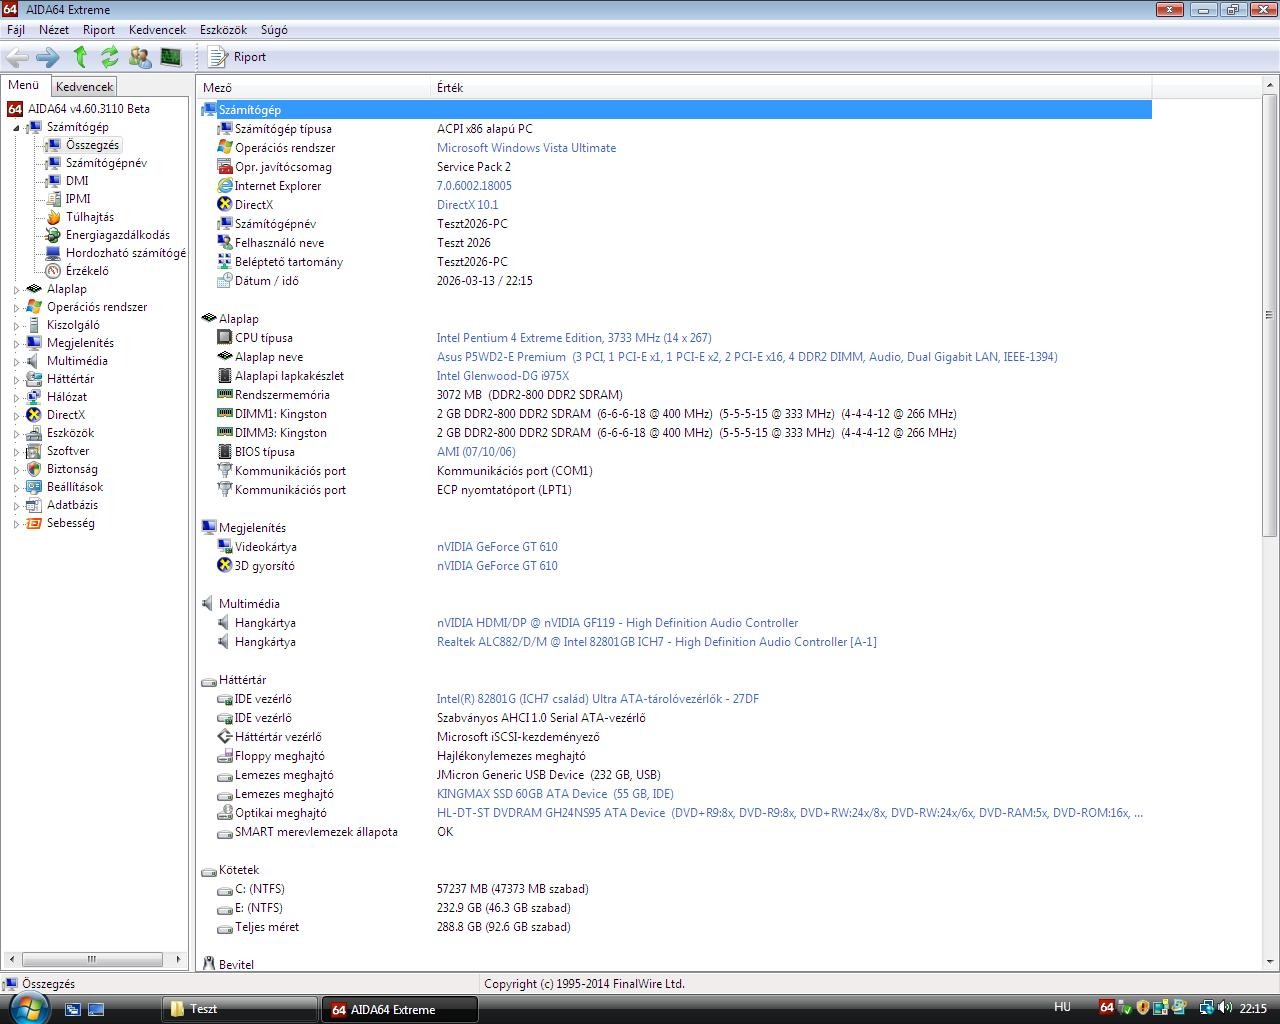Open the Fájl menu
Image resolution: width=1280 pixels, height=1024 pixels.
pyautogui.click(x=16, y=30)
